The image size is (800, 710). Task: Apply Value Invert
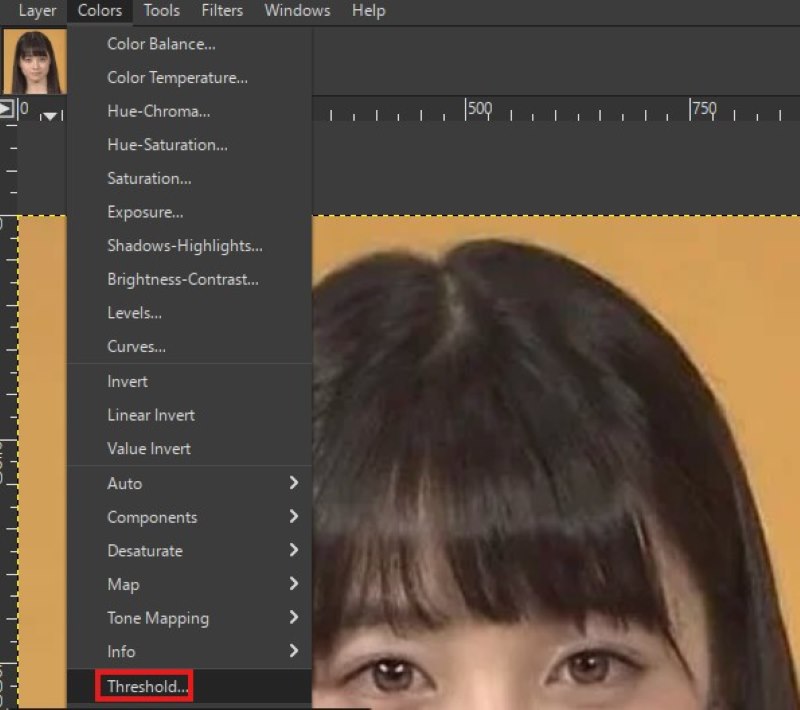pyautogui.click(x=190, y=449)
